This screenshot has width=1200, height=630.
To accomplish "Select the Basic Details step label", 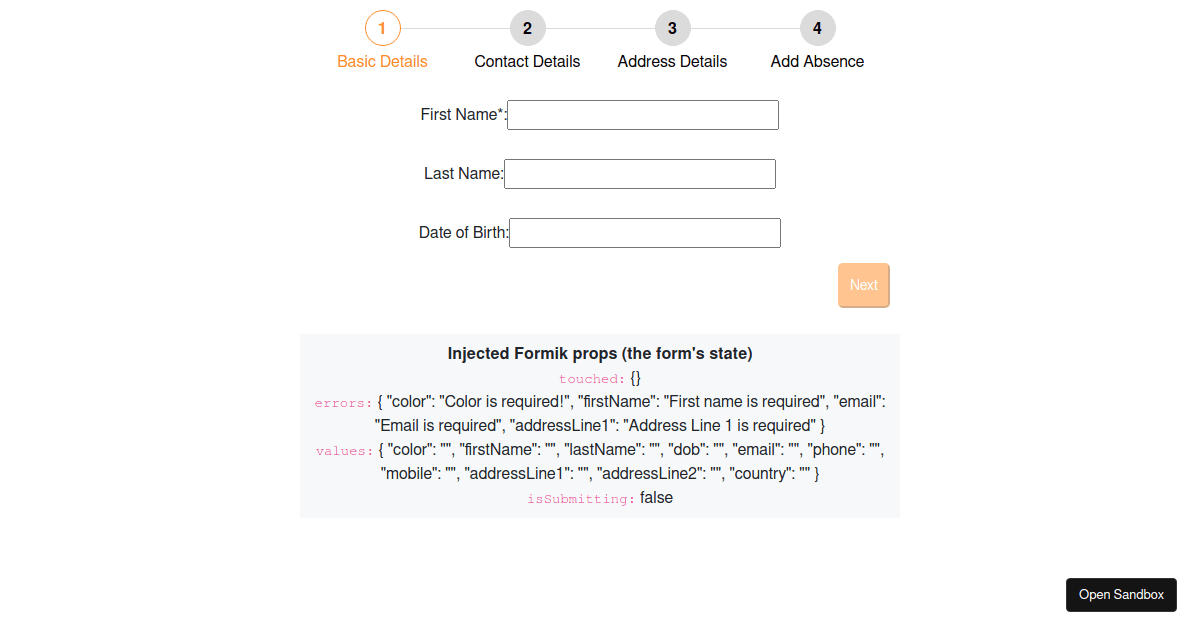I will tap(382, 61).
